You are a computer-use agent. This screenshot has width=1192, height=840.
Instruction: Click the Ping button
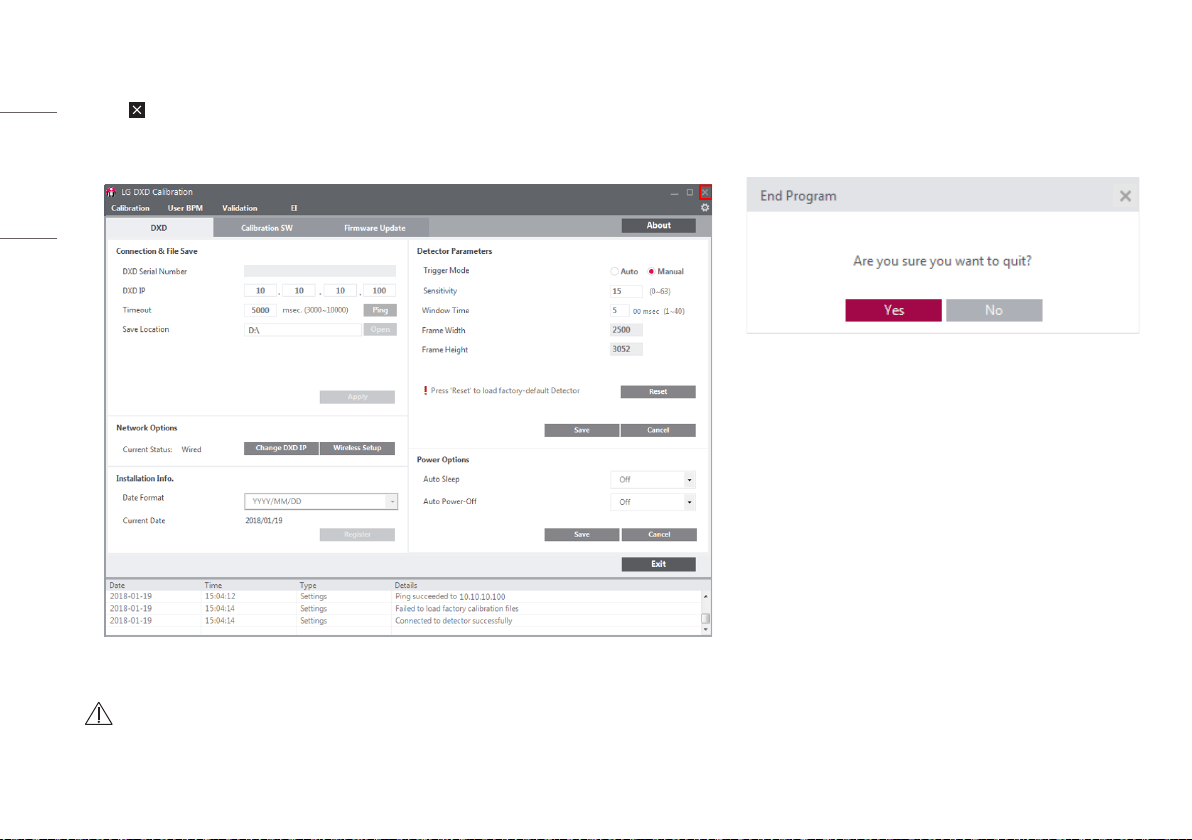[x=380, y=310]
